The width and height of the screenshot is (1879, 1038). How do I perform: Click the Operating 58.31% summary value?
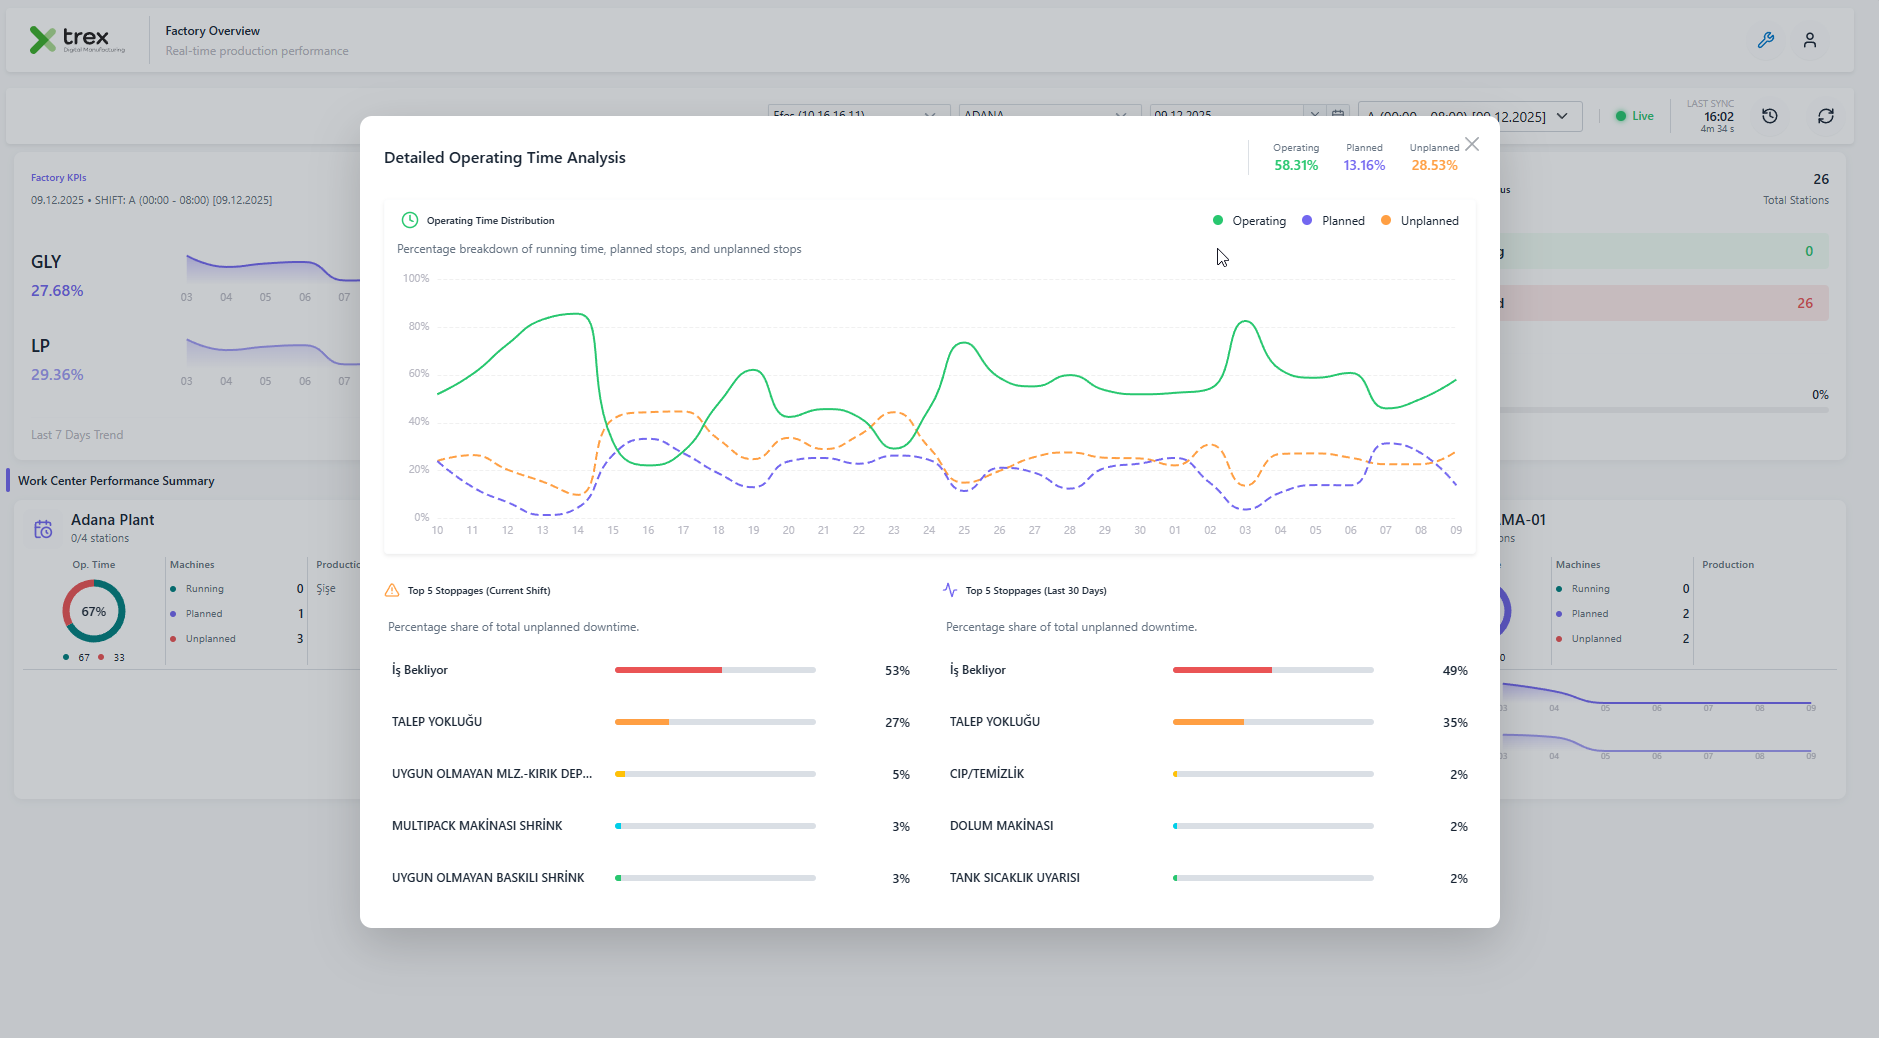1296,165
